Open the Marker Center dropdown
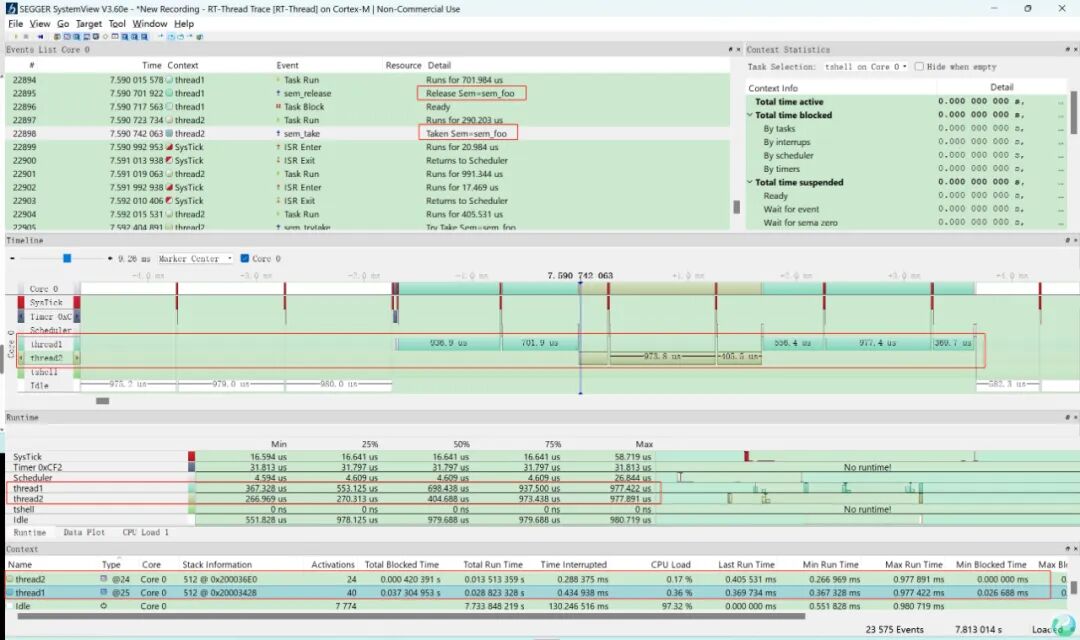1080x640 pixels. coord(194,258)
